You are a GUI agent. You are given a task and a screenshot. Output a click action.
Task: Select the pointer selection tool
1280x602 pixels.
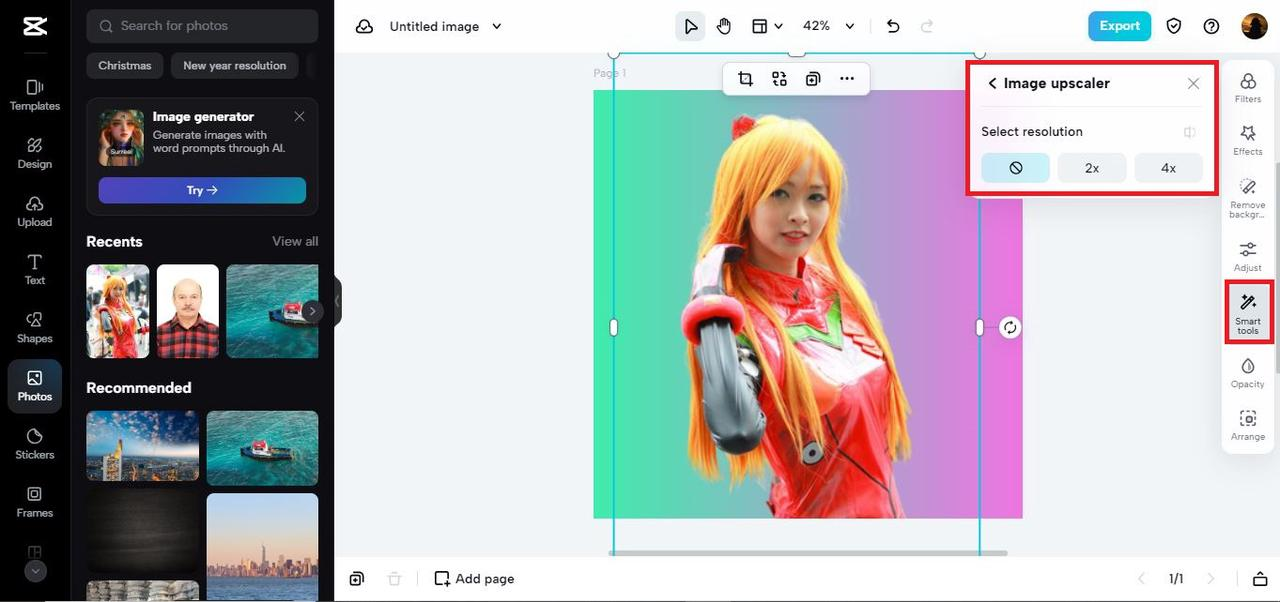click(x=690, y=26)
